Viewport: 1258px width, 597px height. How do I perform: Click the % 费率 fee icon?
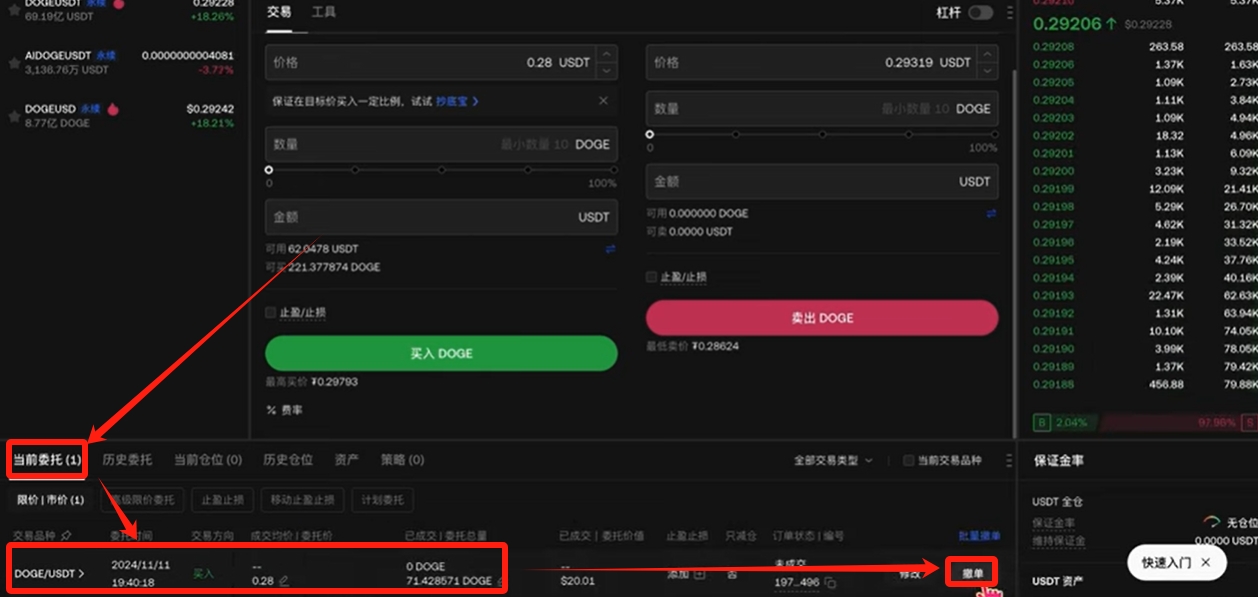click(271, 410)
